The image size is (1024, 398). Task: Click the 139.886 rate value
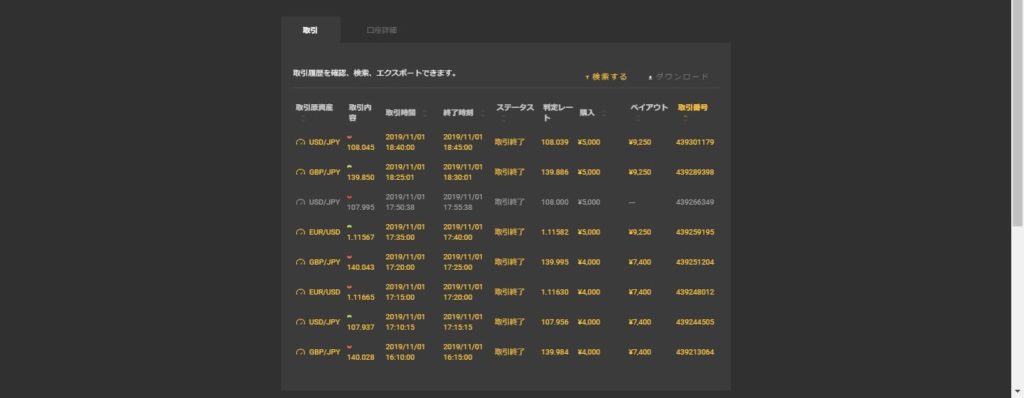[554, 173]
